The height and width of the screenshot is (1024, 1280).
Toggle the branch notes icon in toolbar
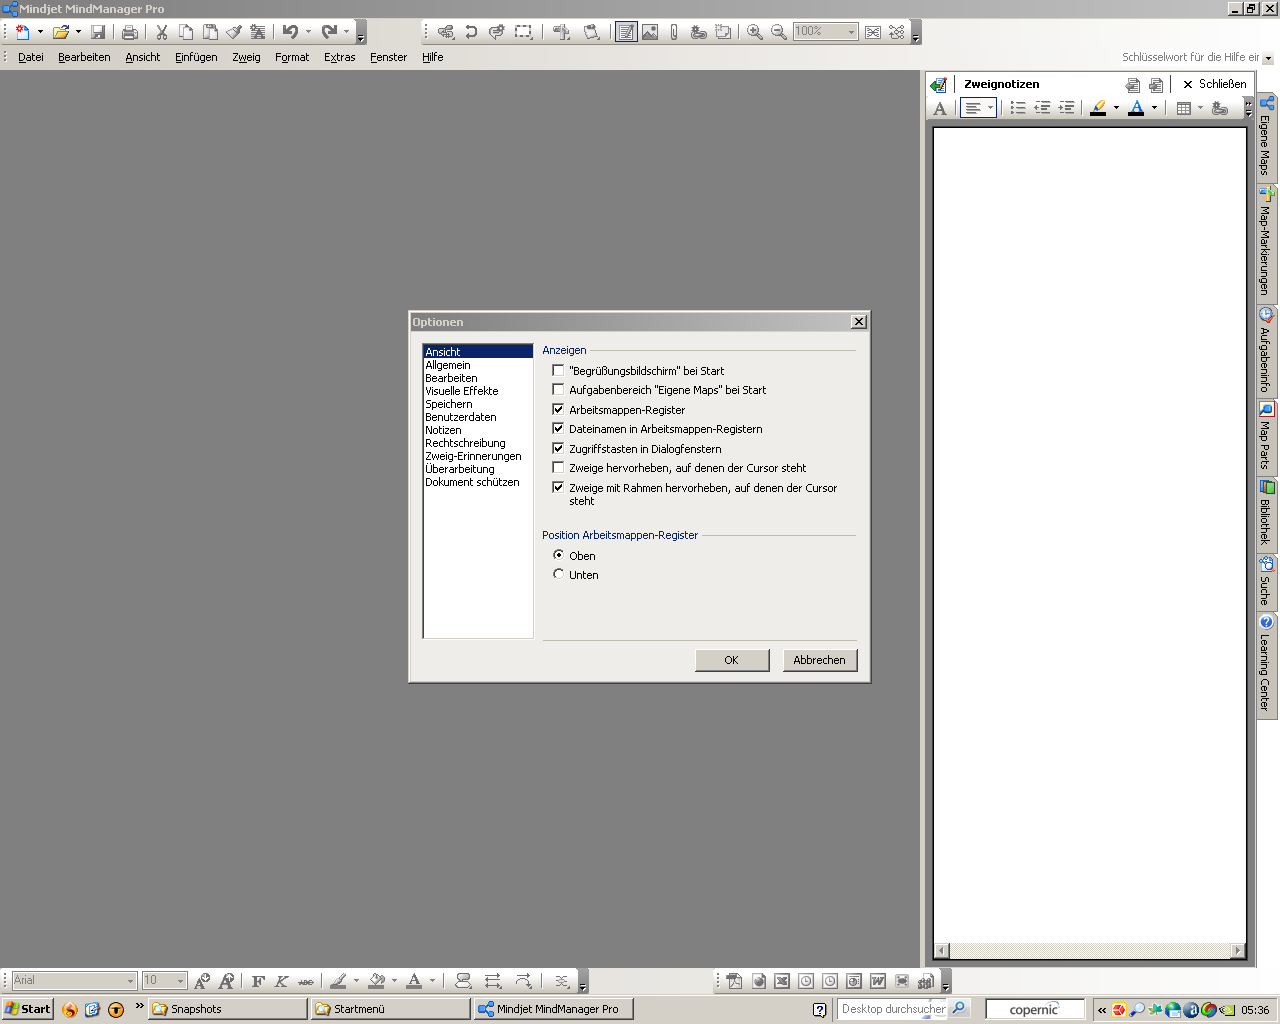click(626, 32)
